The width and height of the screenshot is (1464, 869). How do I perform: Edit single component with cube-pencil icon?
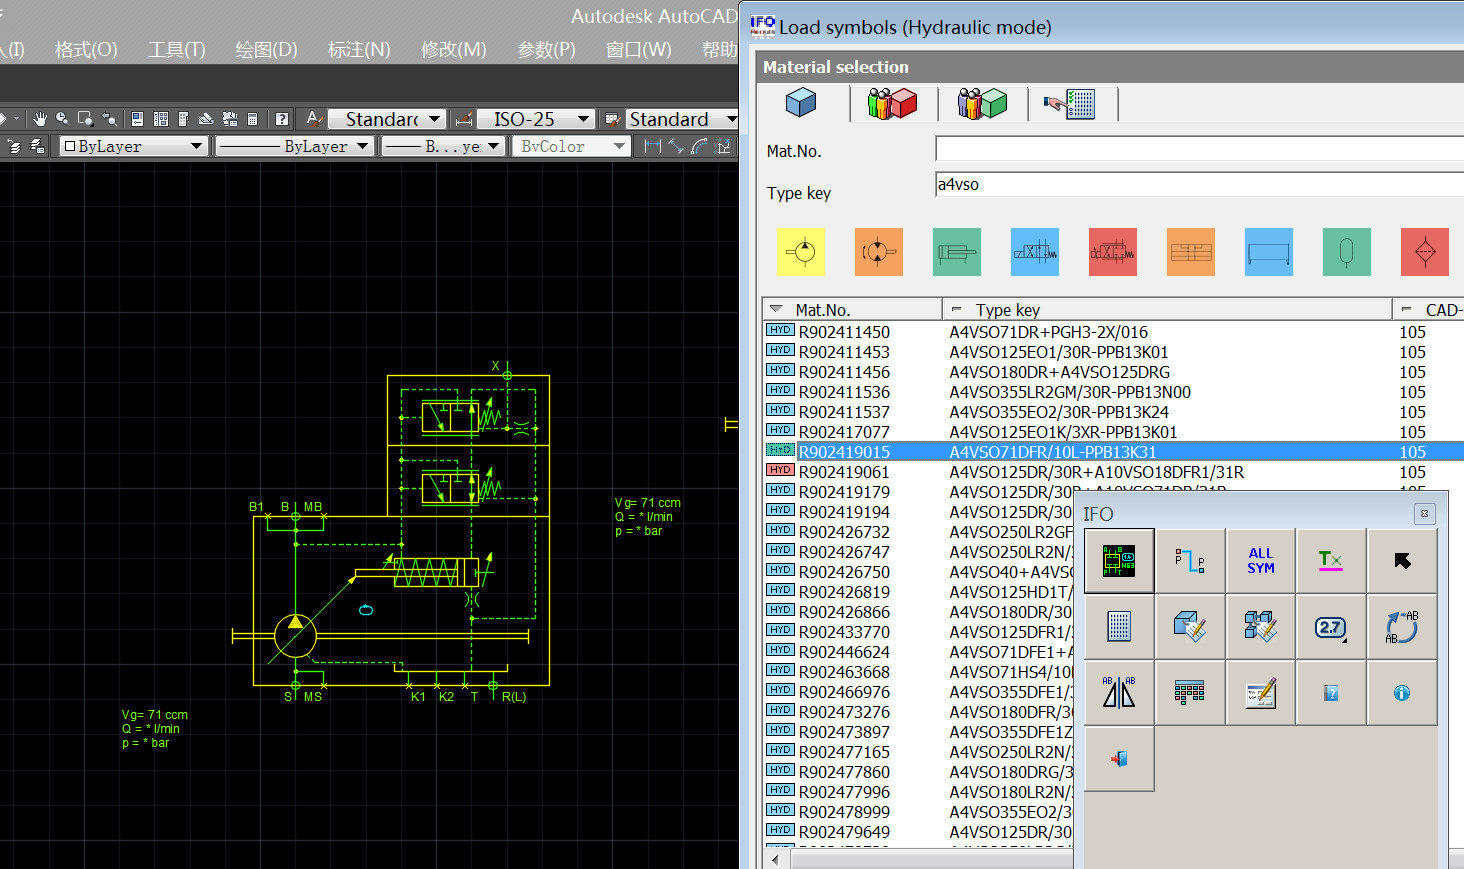click(1190, 627)
